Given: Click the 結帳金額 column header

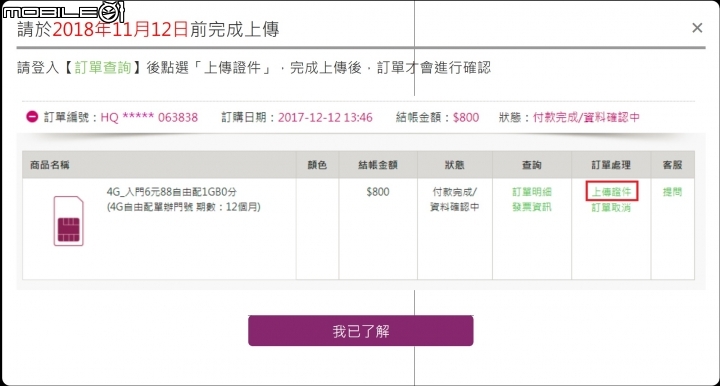Looking at the screenshot, I should pyautogui.click(x=378, y=165).
